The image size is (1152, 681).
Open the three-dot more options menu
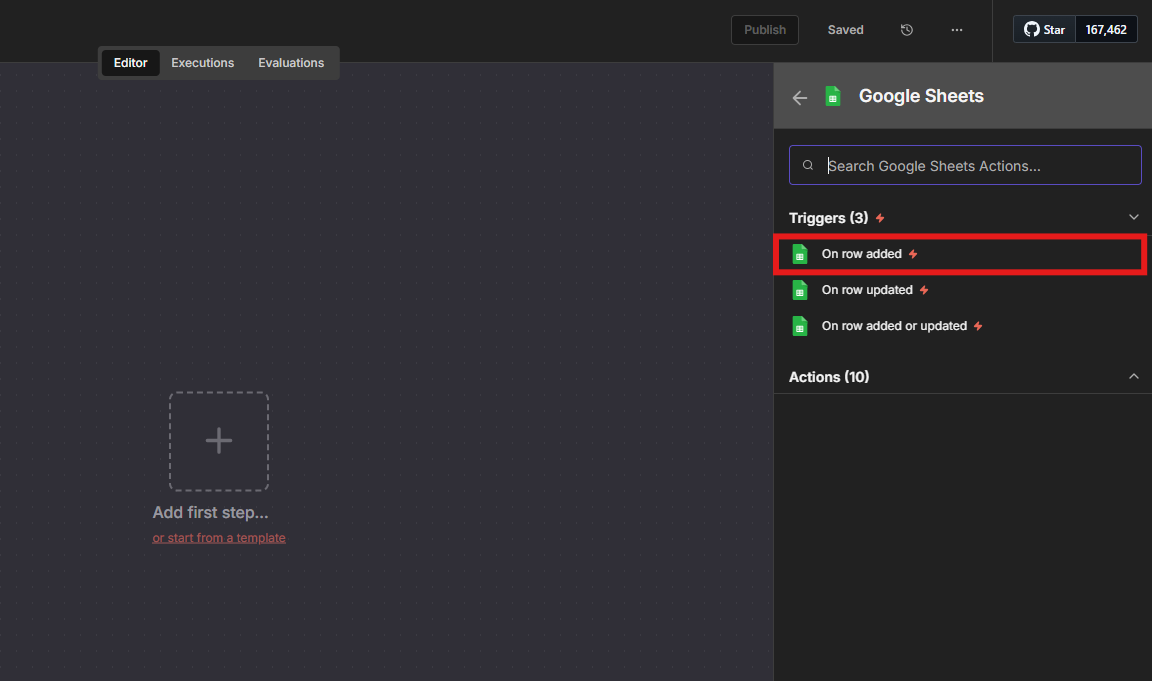tap(957, 30)
